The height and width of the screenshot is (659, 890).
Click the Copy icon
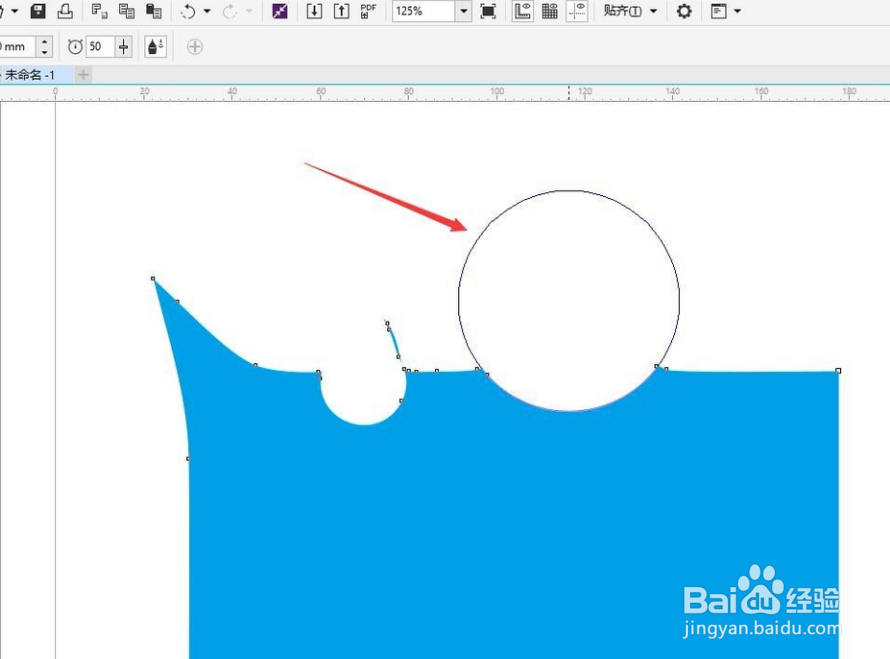127,11
